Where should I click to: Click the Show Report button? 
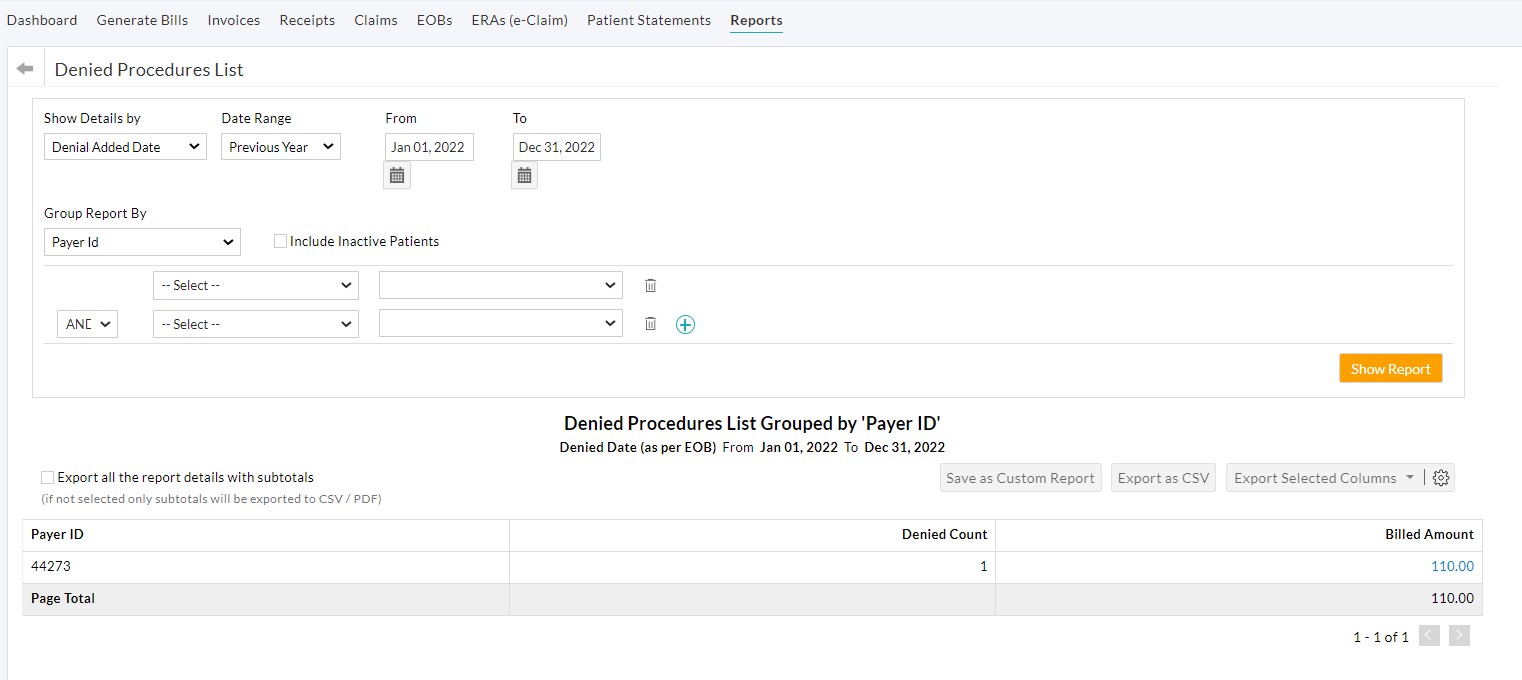point(1390,369)
